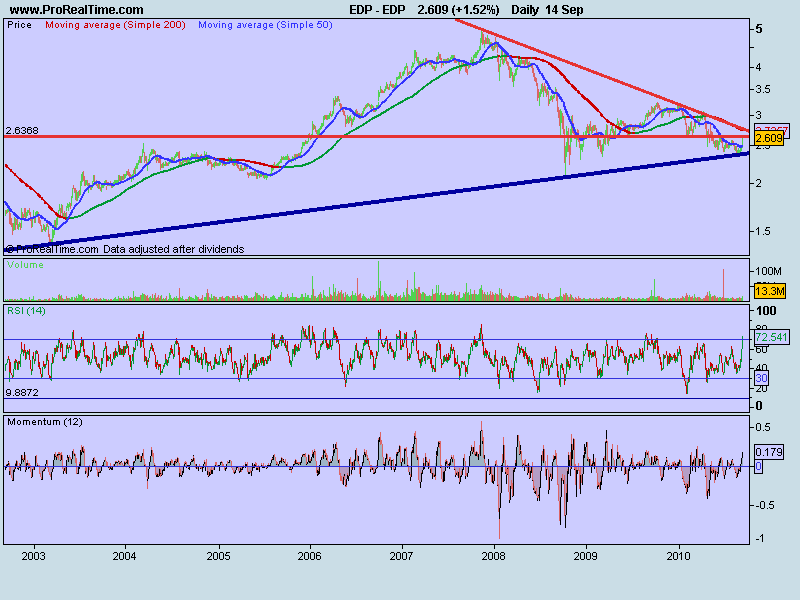The image size is (800, 600).
Task: Click the 30 RSI level tag
Action: pos(761,378)
